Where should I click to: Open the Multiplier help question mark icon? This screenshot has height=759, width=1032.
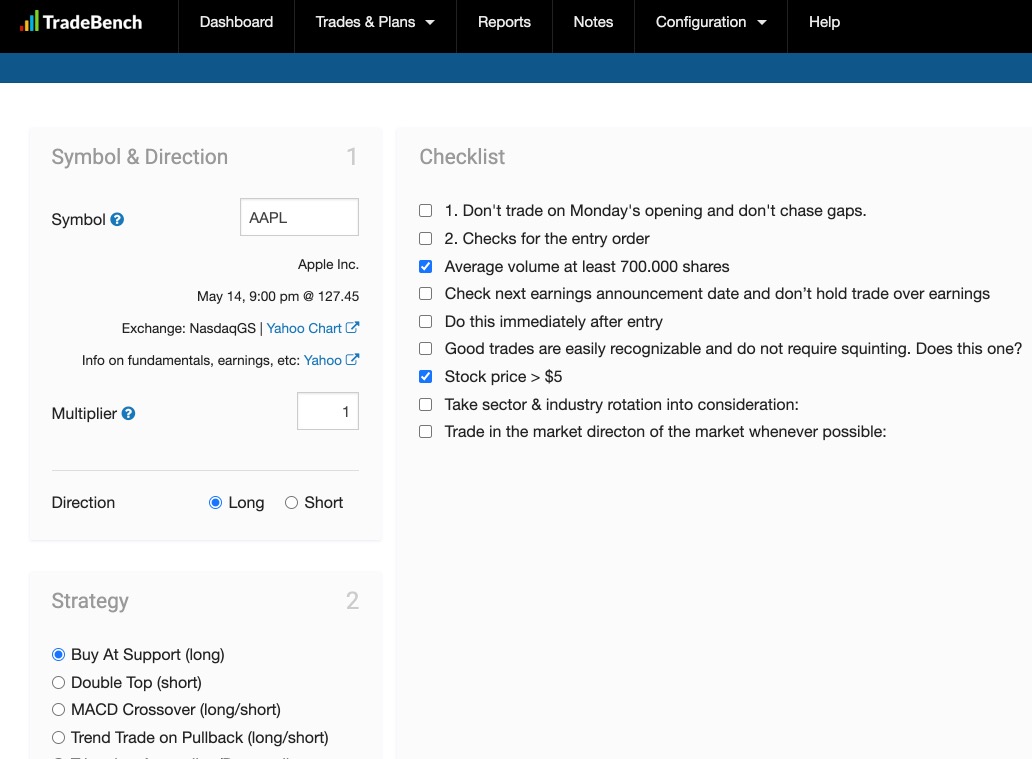pyautogui.click(x=128, y=413)
